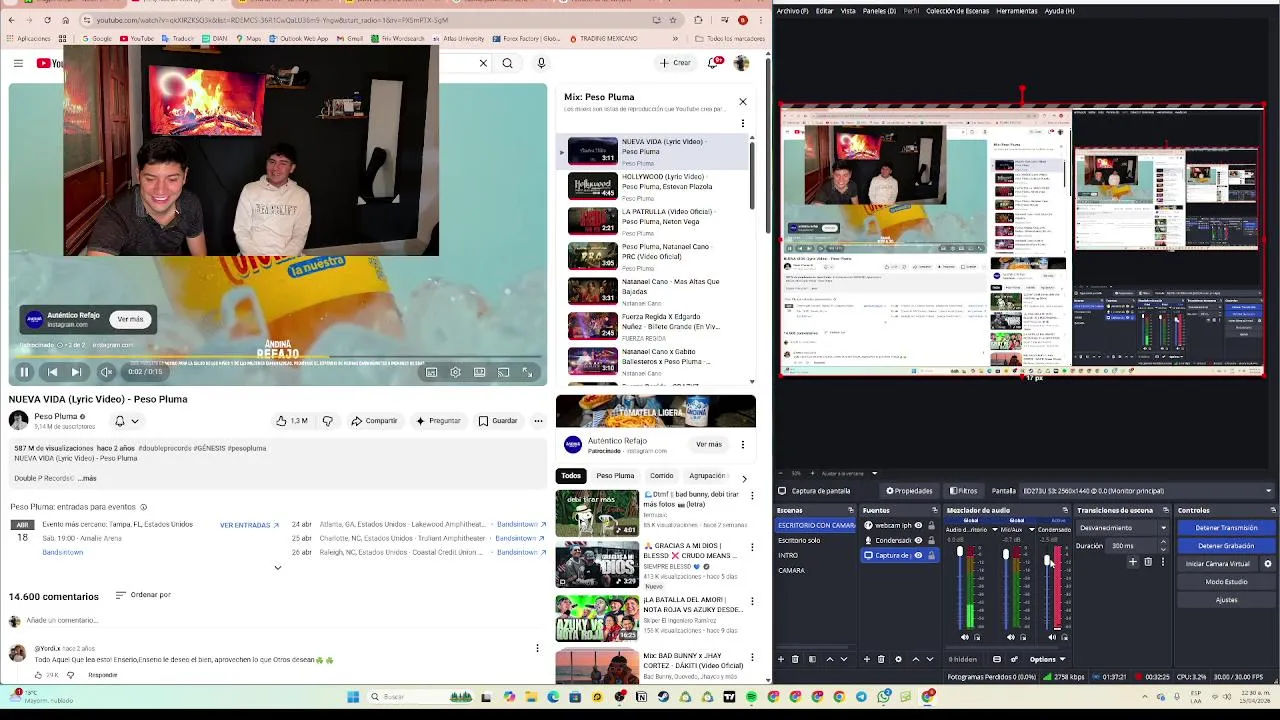Open Audio del escritorio channel dropdown arrow
The image size is (1280, 720).
tap(994, 530)
